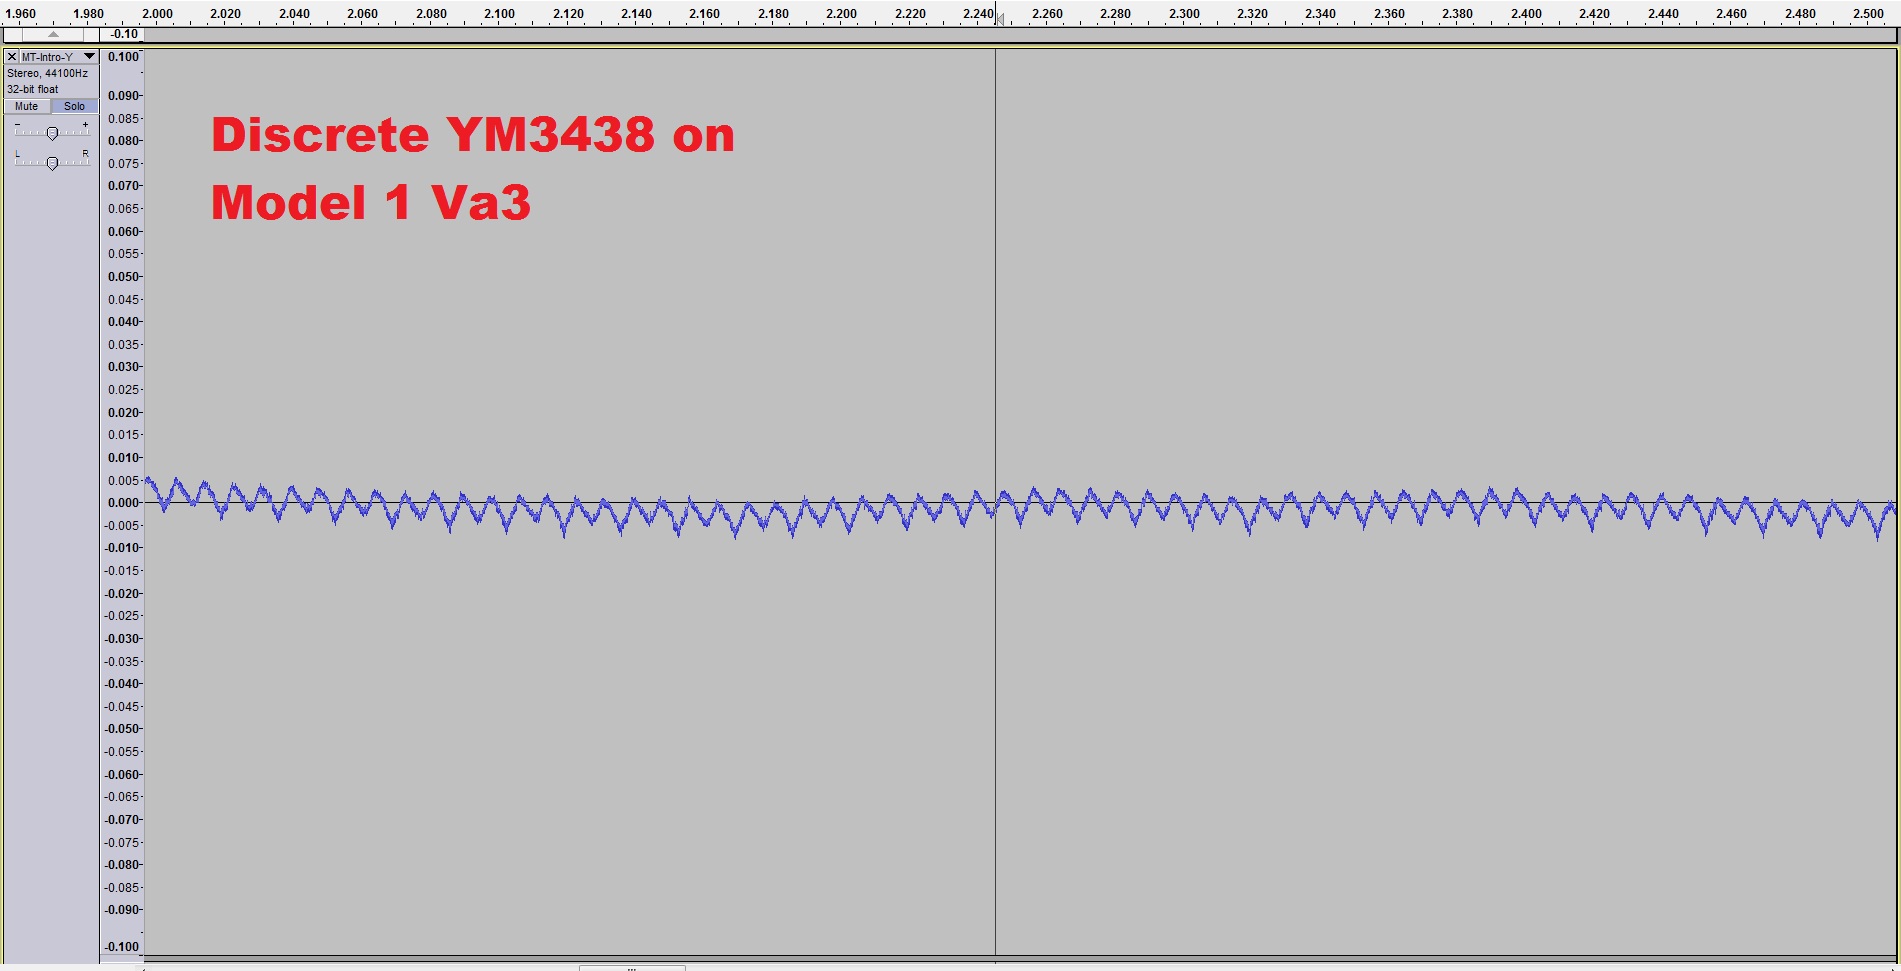The image size is (1901, 971).
Task: Toggle Solo on the MT-Intro-Y track
Action: (75, 106)
